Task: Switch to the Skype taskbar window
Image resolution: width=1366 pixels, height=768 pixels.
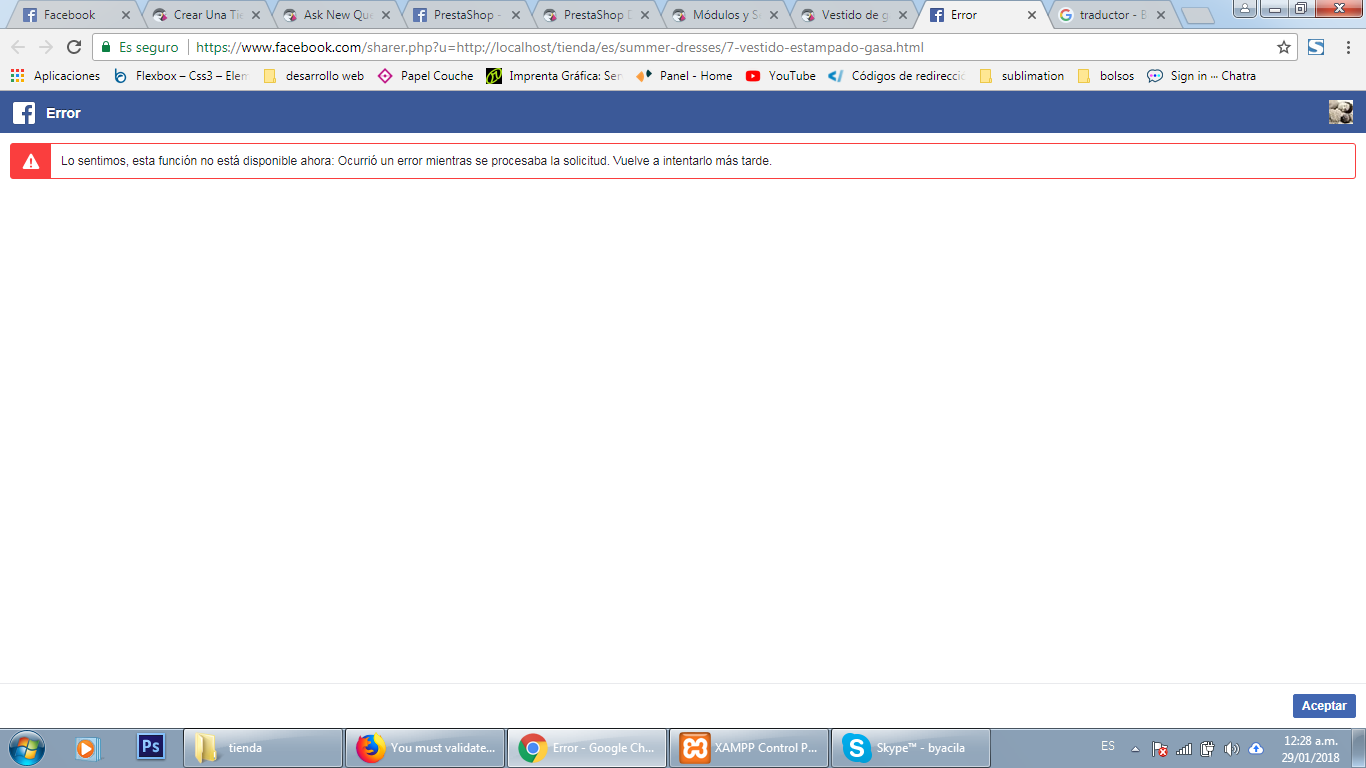Action: pos(911,748)
